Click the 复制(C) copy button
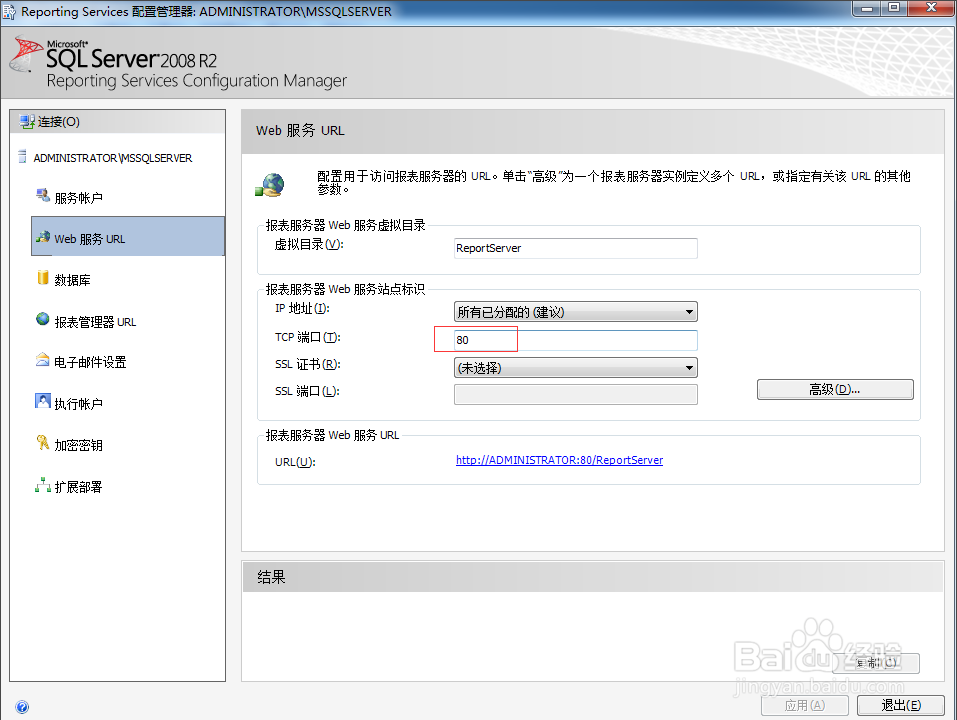Viewport: 957px width, 720px height. [x=877, y=663]
